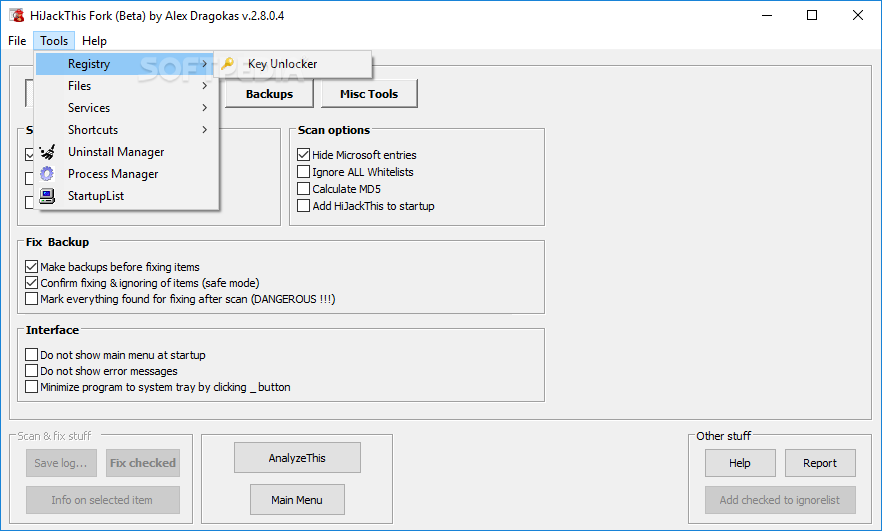The height and width of the screenshot is (531, 882).
Task: Select Shortcuts entry in Tools menu
Action: [127, 130]
